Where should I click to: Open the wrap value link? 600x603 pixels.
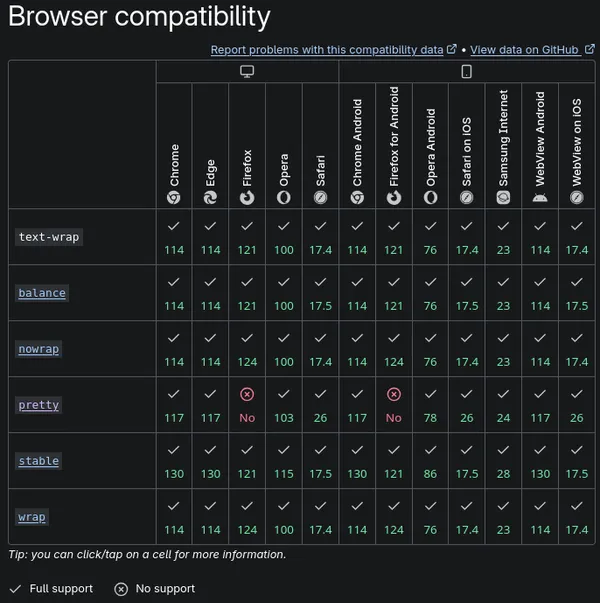(x=32, y=517)
